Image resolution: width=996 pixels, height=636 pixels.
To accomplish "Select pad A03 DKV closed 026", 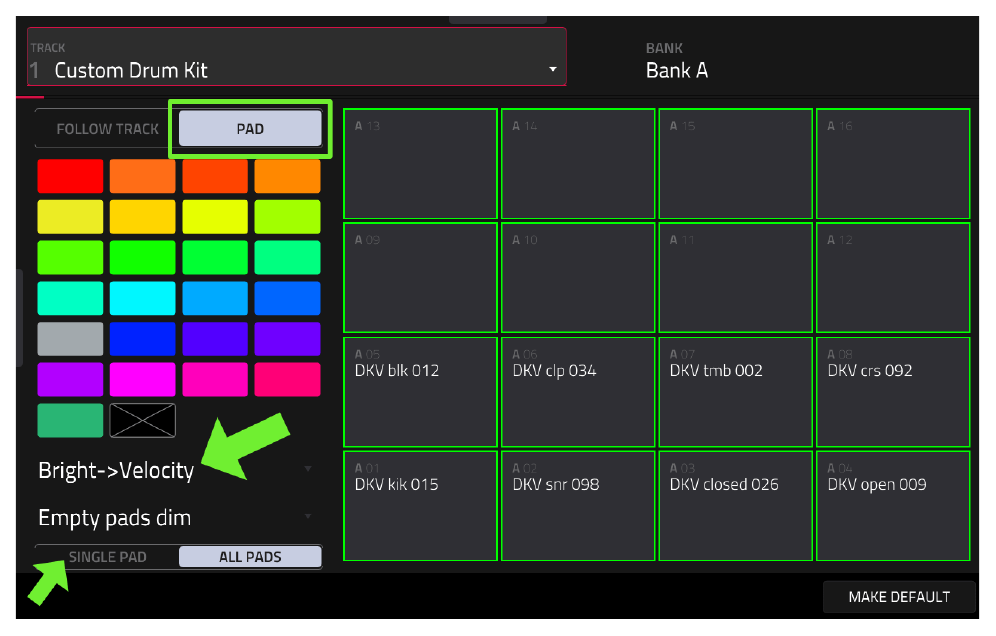I will coord(736,506).
